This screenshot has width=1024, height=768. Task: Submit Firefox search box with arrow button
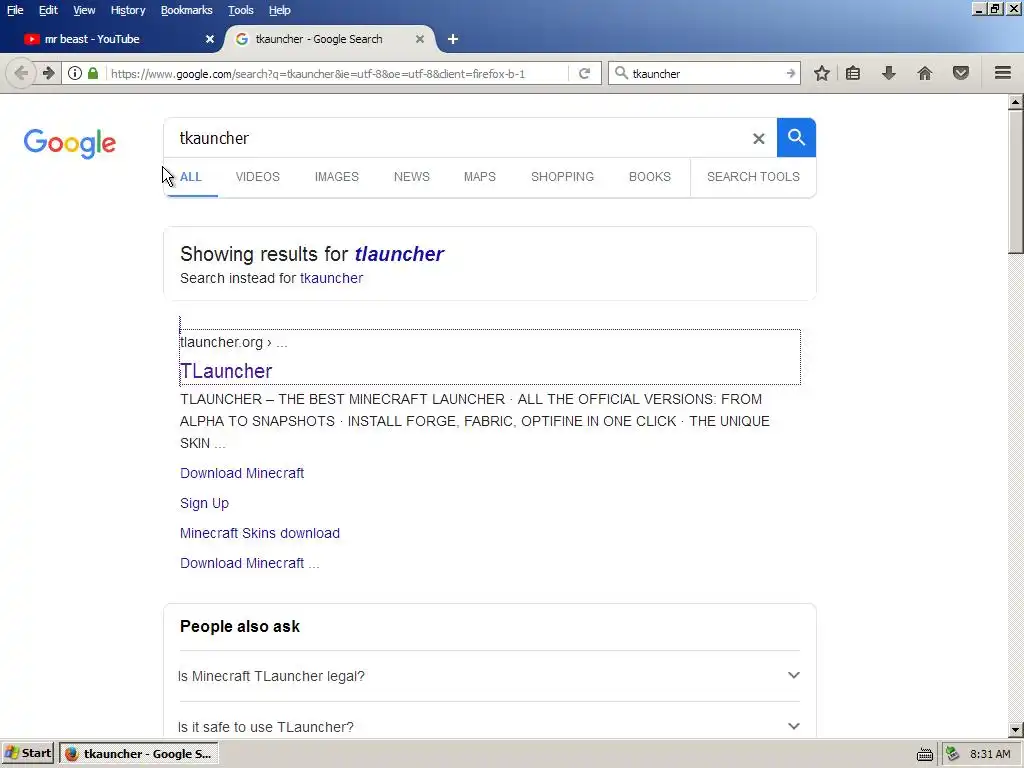coord(791,73)
